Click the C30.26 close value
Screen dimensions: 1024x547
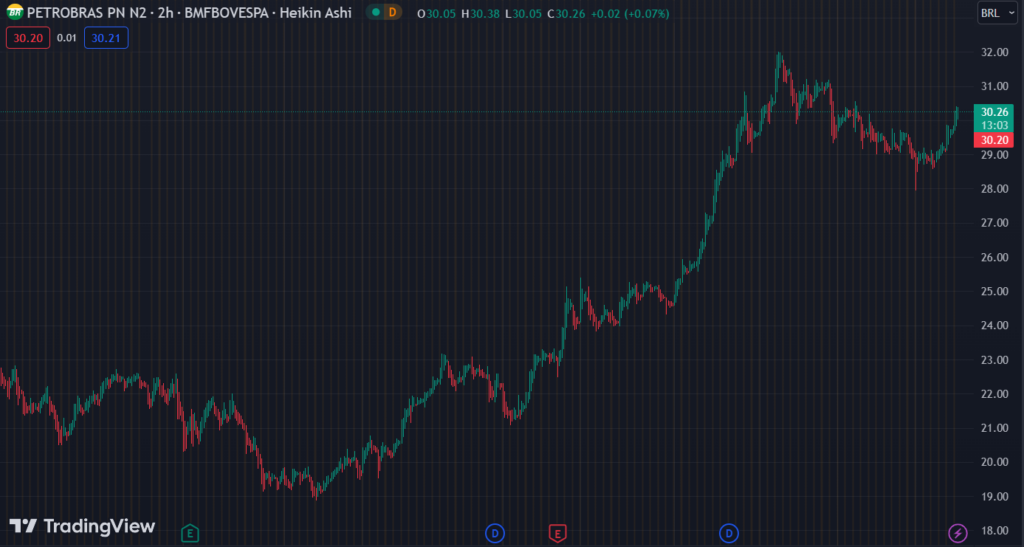pos(566,14)
